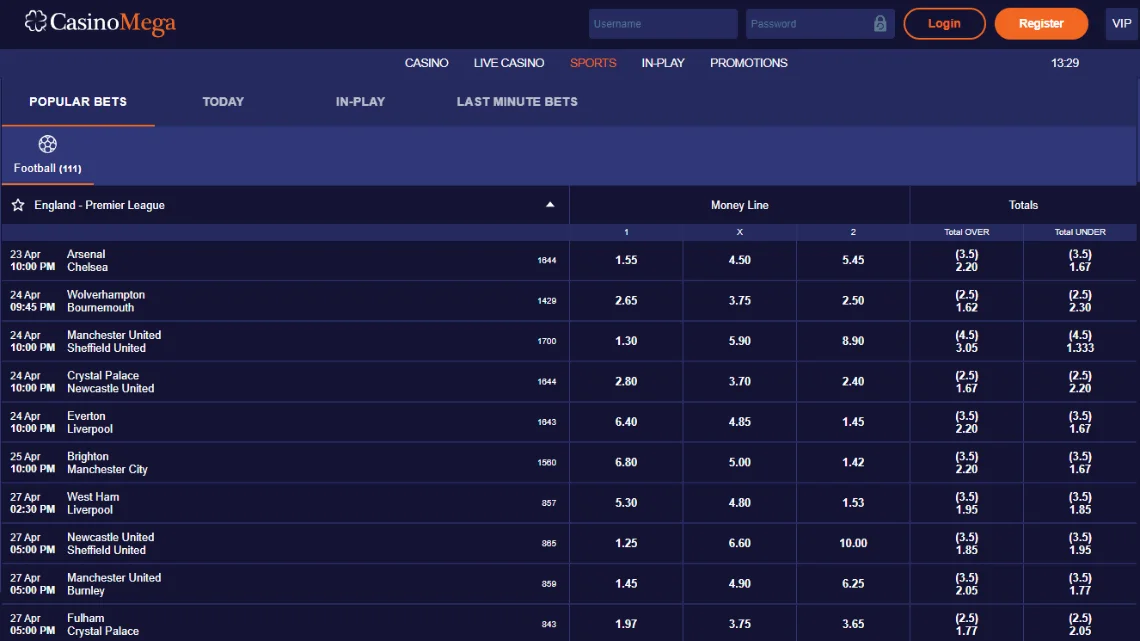Bet Wolverhampton win at 2.65
This screenshot has width=1140, height=641.
[x=626, y=301]
